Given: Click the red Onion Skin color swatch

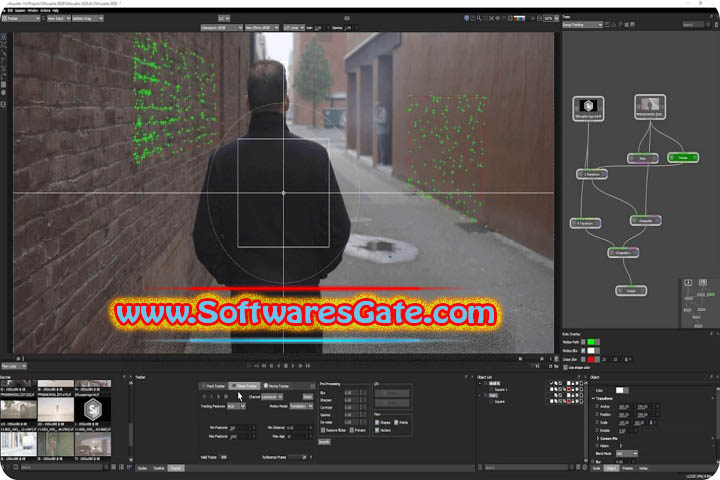Looking at the screenshot, I should [x=591, y=359].
